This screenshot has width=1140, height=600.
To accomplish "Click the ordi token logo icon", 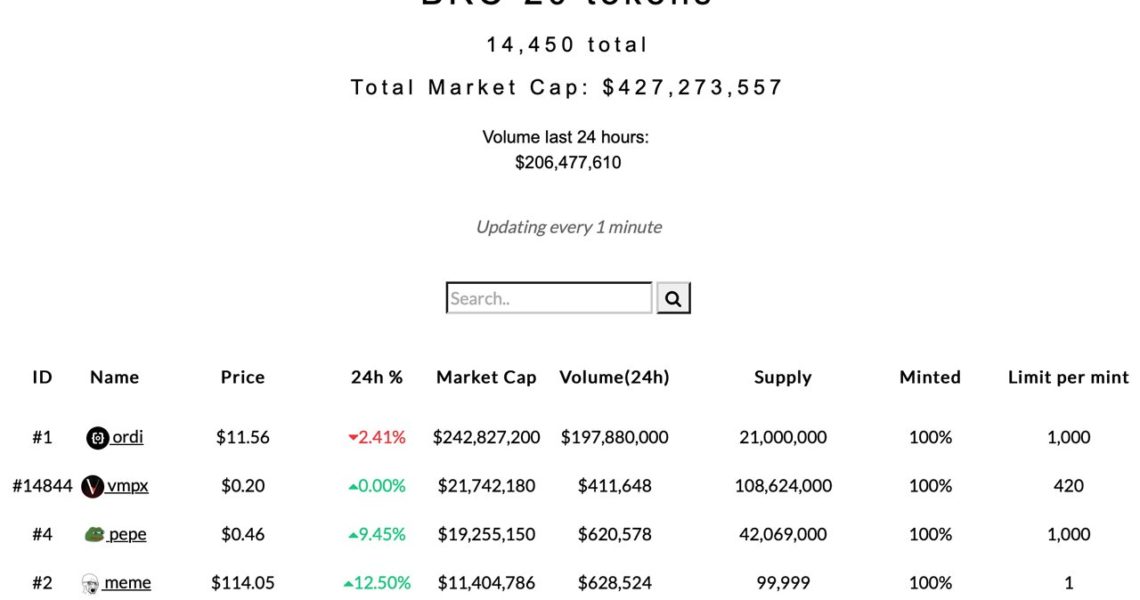I will [97, 438].
